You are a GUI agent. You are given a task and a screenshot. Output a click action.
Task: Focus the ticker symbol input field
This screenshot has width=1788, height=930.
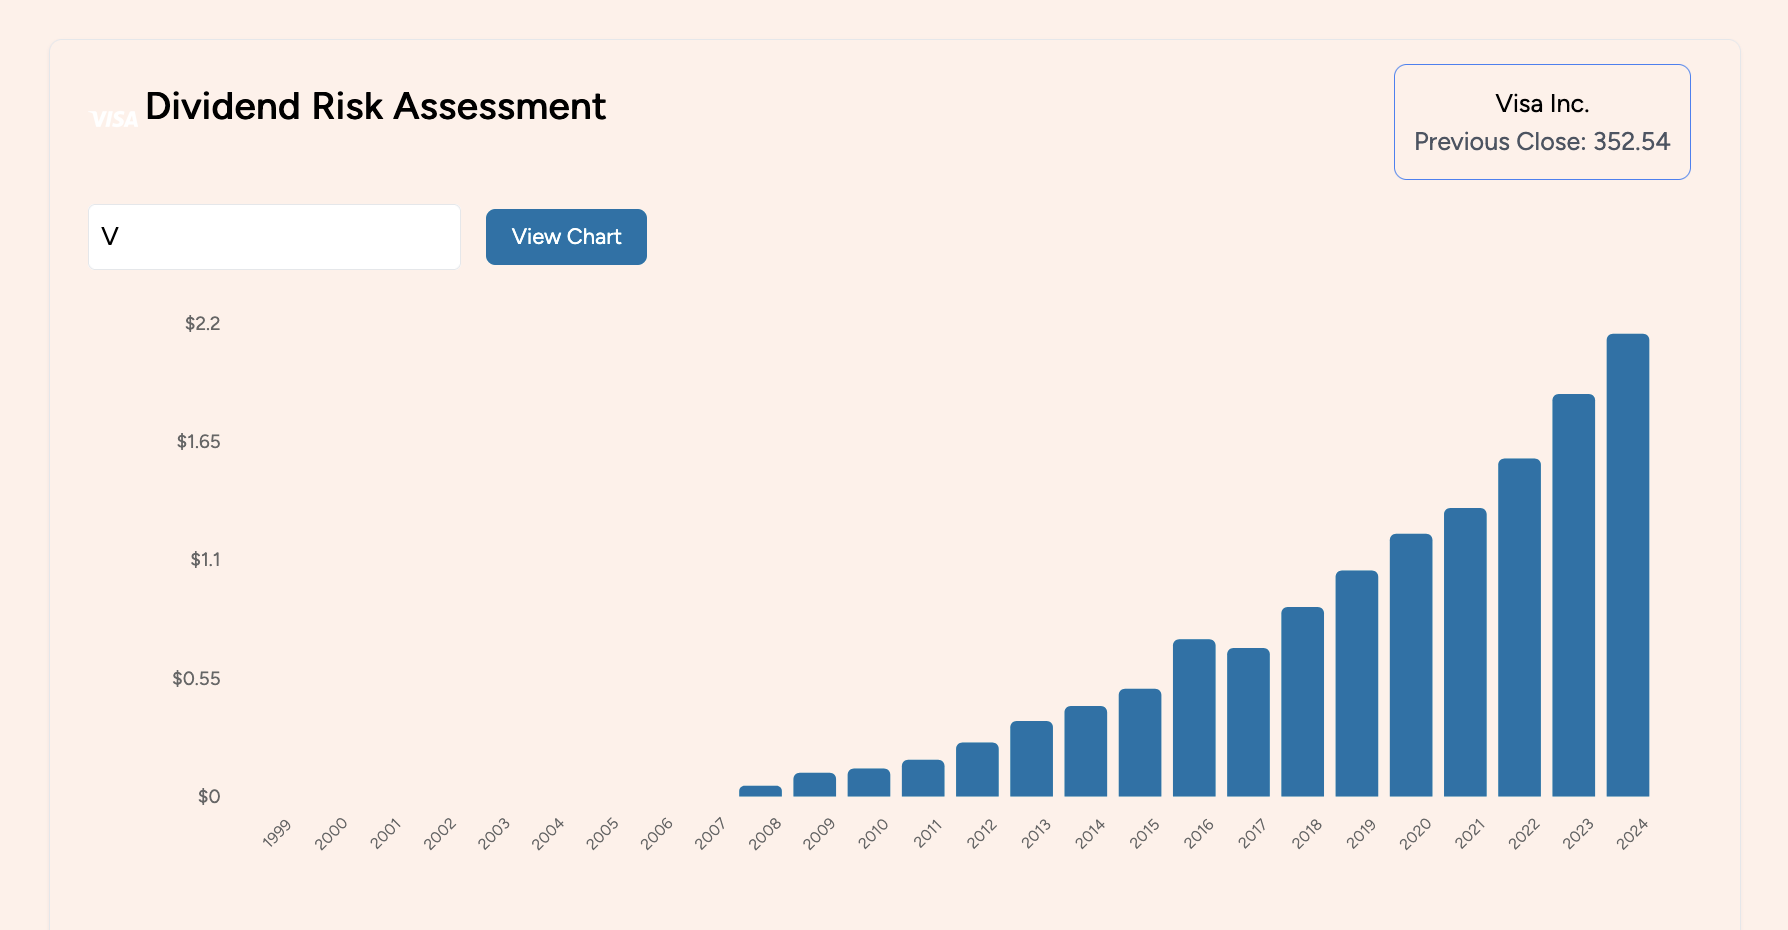(274, 237)
